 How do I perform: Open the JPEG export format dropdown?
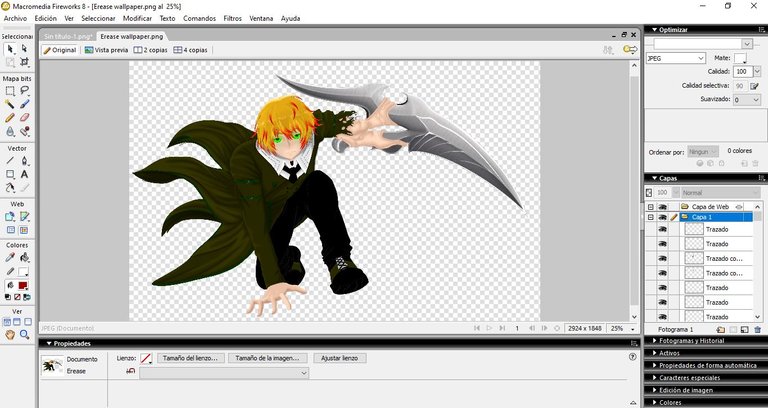(701, 58)
